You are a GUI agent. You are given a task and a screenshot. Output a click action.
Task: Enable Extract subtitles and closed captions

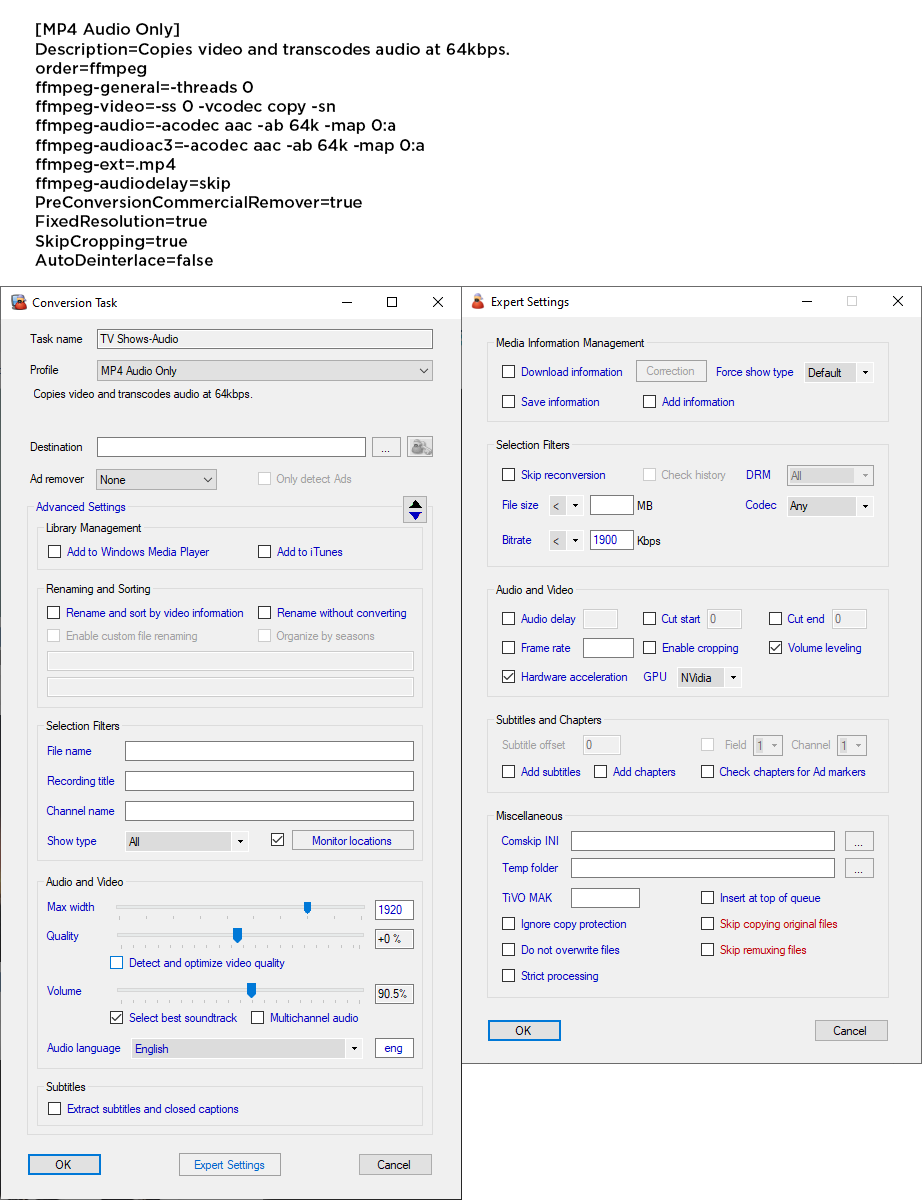(55, 1109)
